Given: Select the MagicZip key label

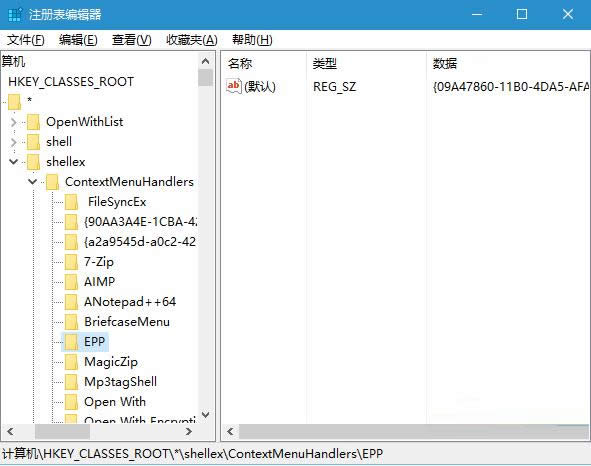Looking at the screenshot, I should tap(111, 362).
